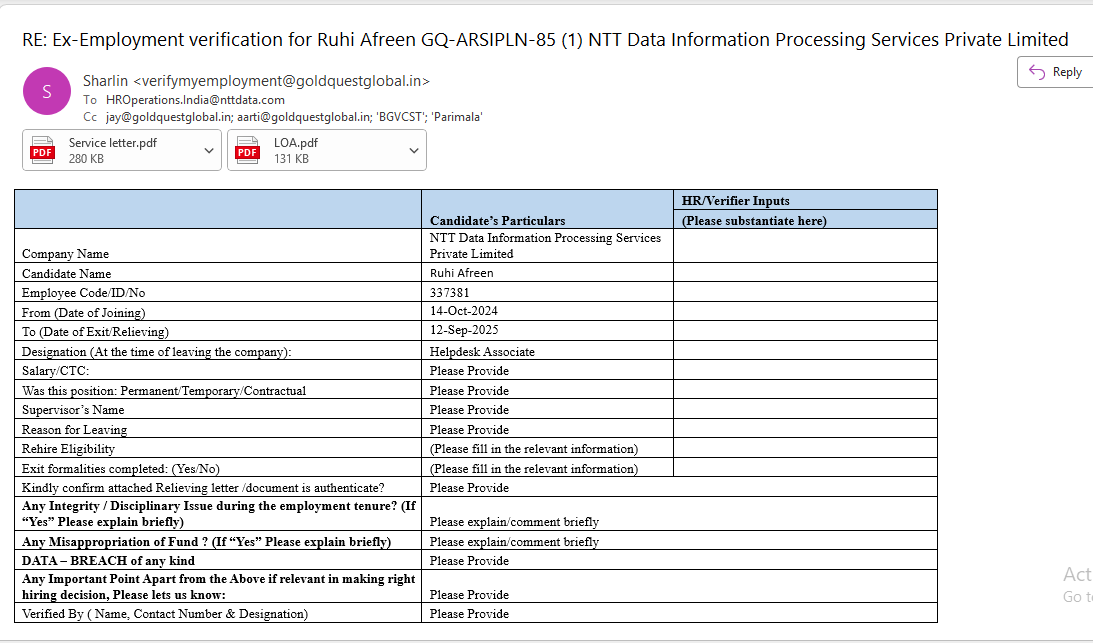The height and width of the screenshot is (643, 1093).
Task: Select the 'Parimala' Cc recipient
Action: [458, 117]
